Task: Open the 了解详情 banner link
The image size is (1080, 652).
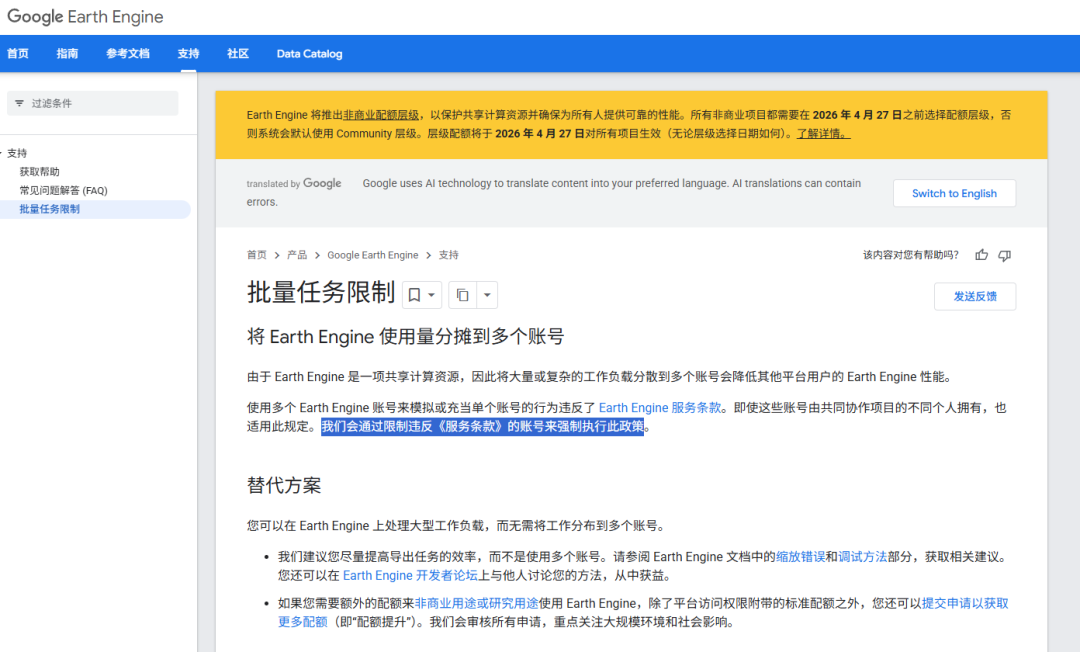Action: click(x=823, y=134)
